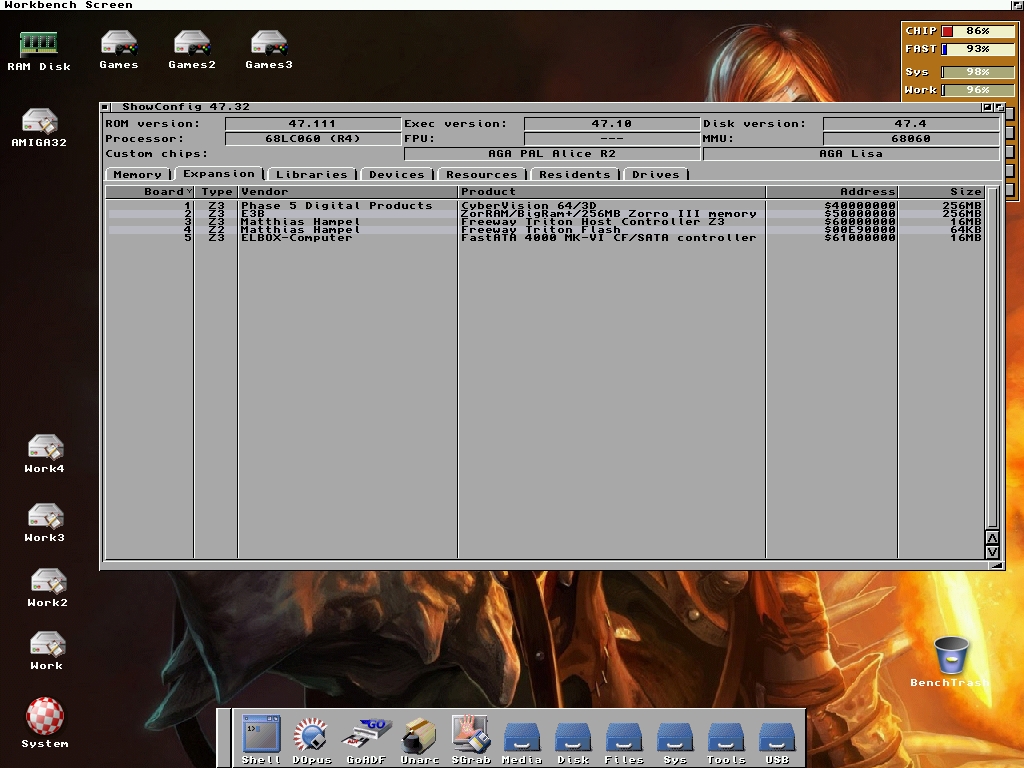
Task: Click the Product column header
Action: tap(612, 191)
